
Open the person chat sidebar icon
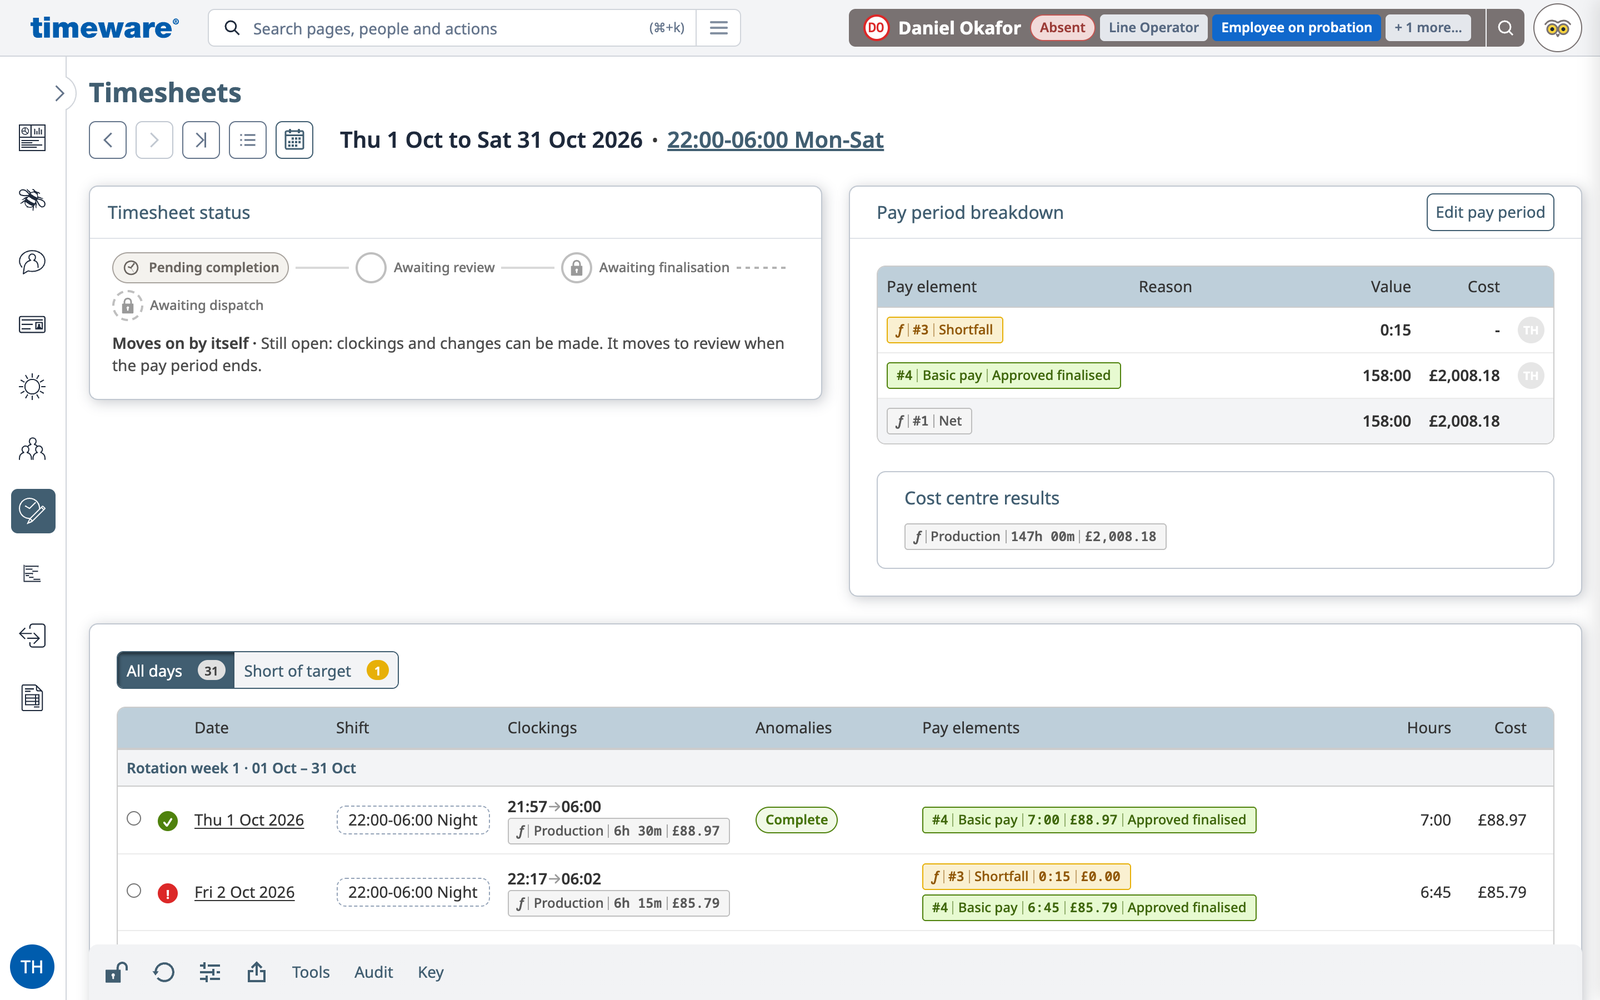pyautogui.click(x=32, y=262)
